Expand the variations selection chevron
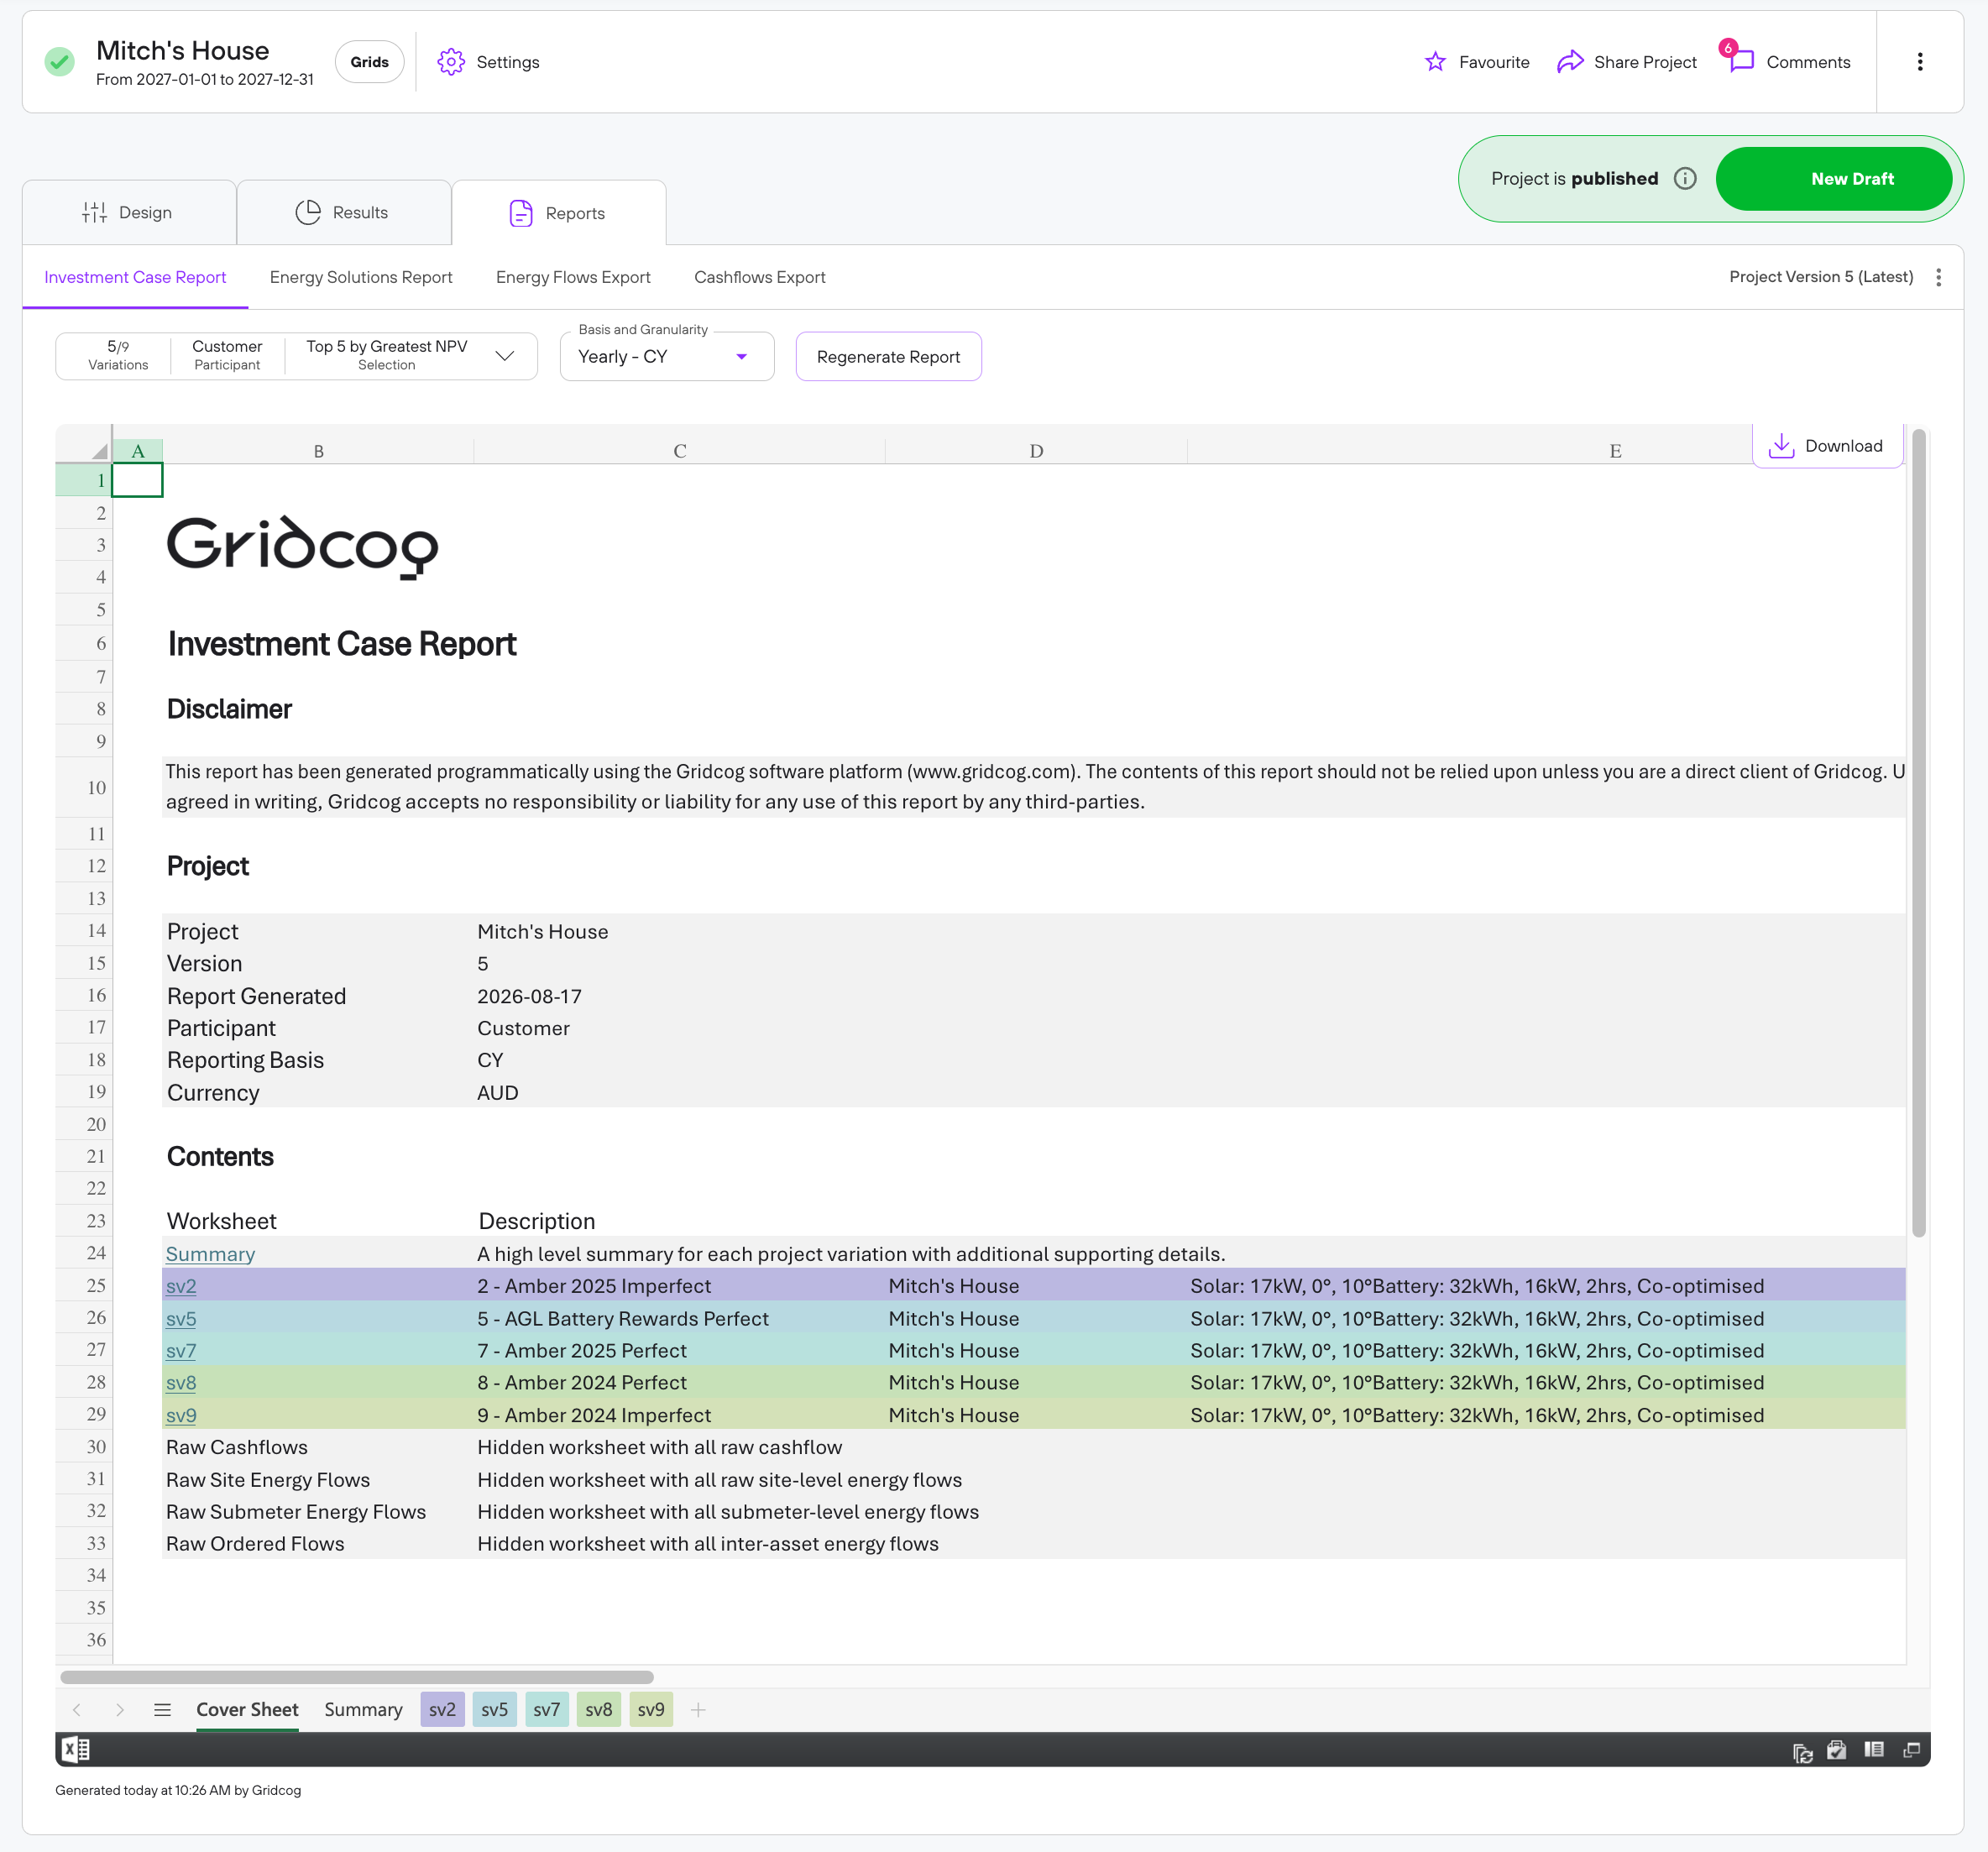Image resolution: width=1988 pixels, height=1852 pixels. 505,356
